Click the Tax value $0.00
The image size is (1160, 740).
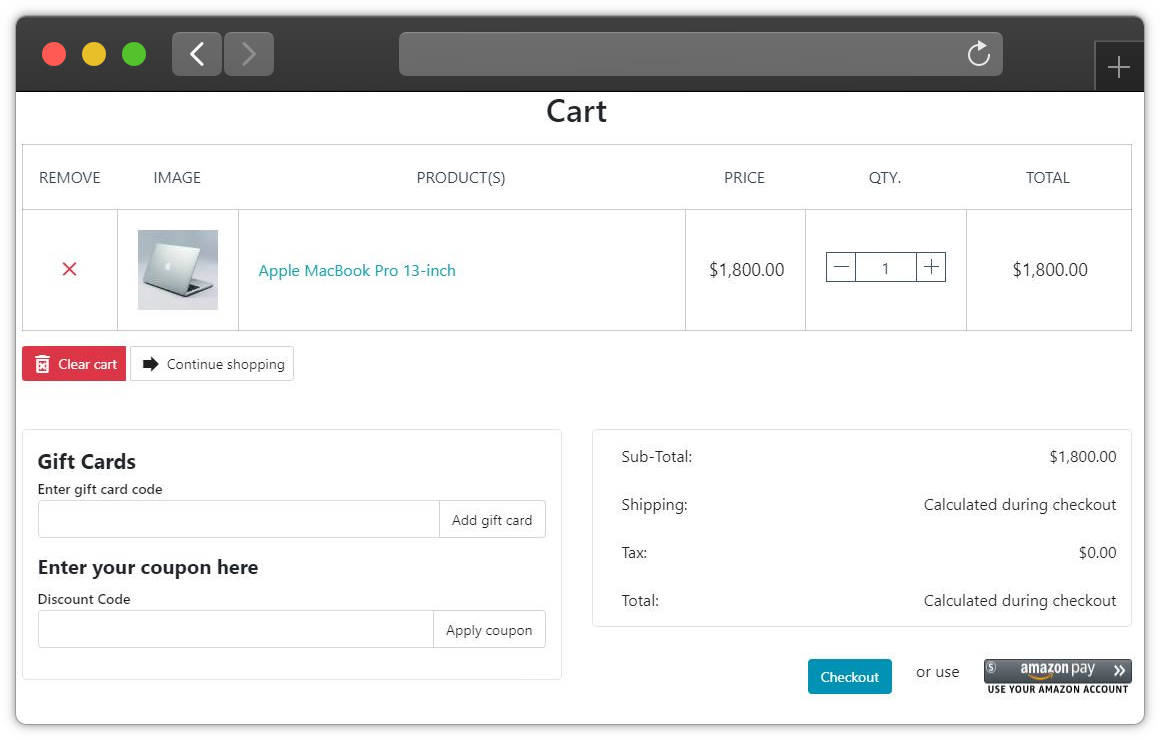[x=1098, y=553]
